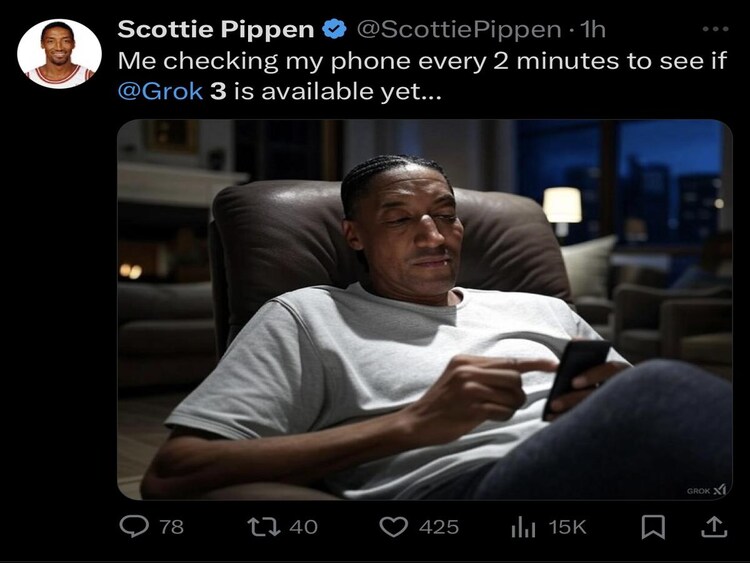
Task: Open the Scottie Pippen display name link
Action: point(216,29)
